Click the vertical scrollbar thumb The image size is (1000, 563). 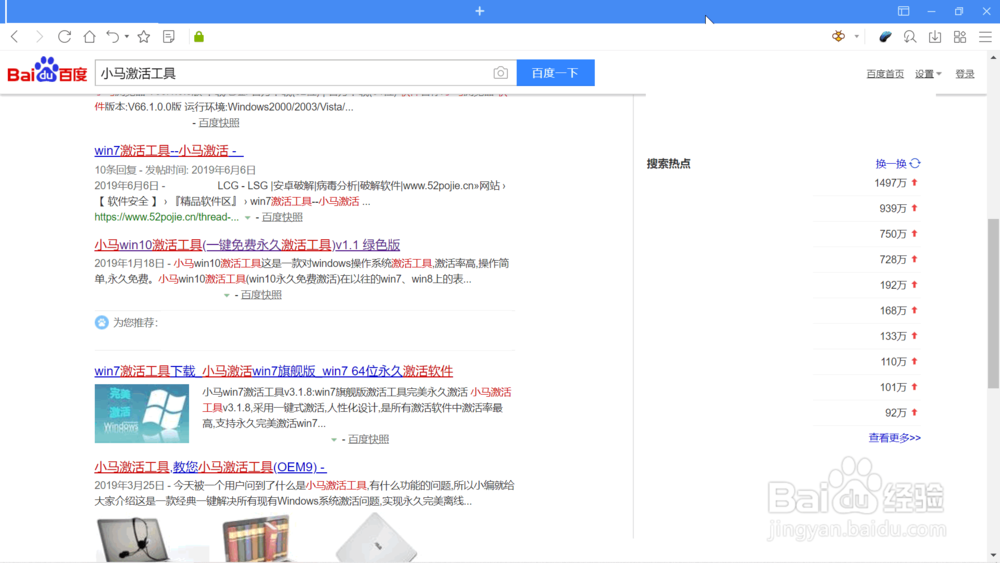tap(994, 303)
